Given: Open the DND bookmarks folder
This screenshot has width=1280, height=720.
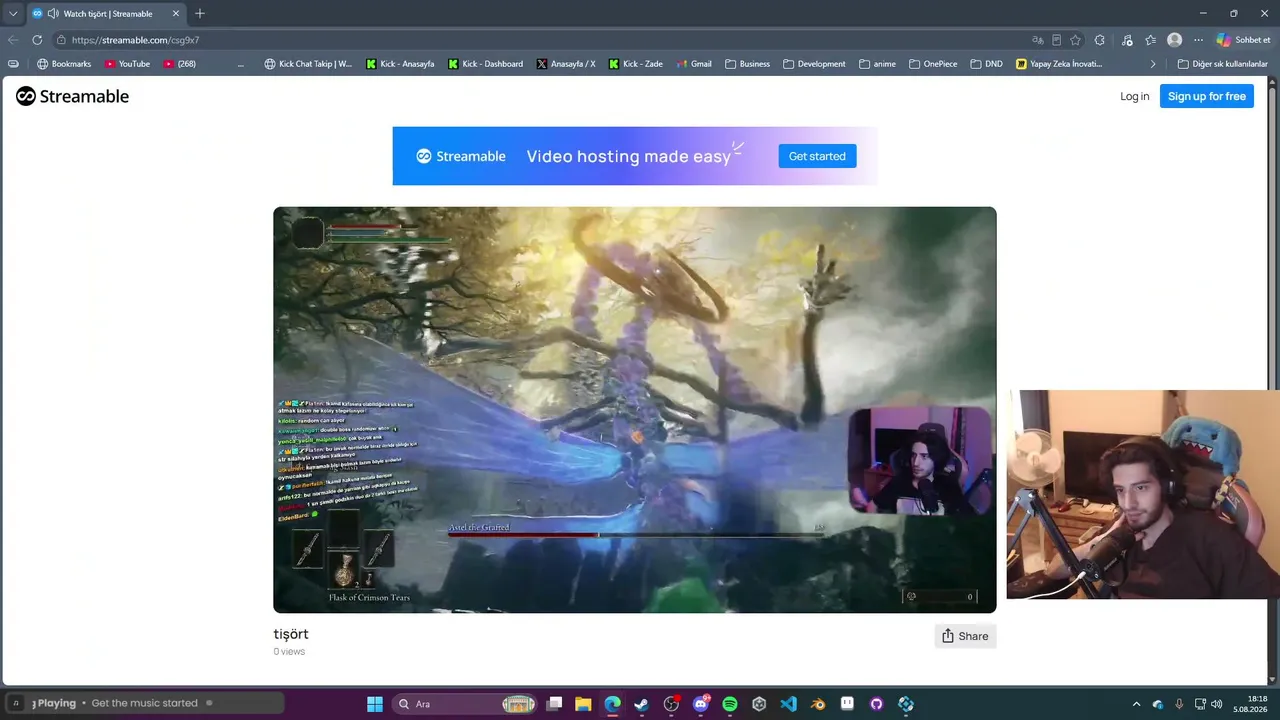Looking at the screenshot, I should 986,64.
